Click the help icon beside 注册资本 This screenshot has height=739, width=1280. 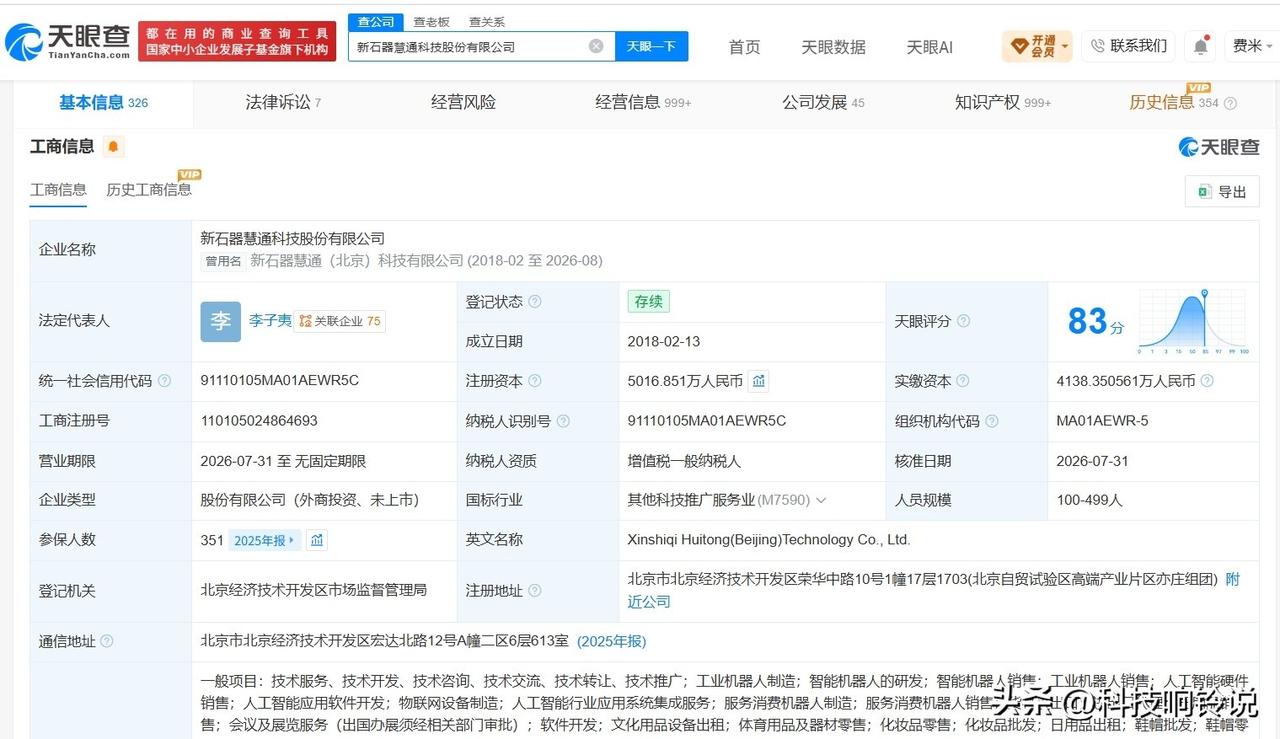pos(535,381)
